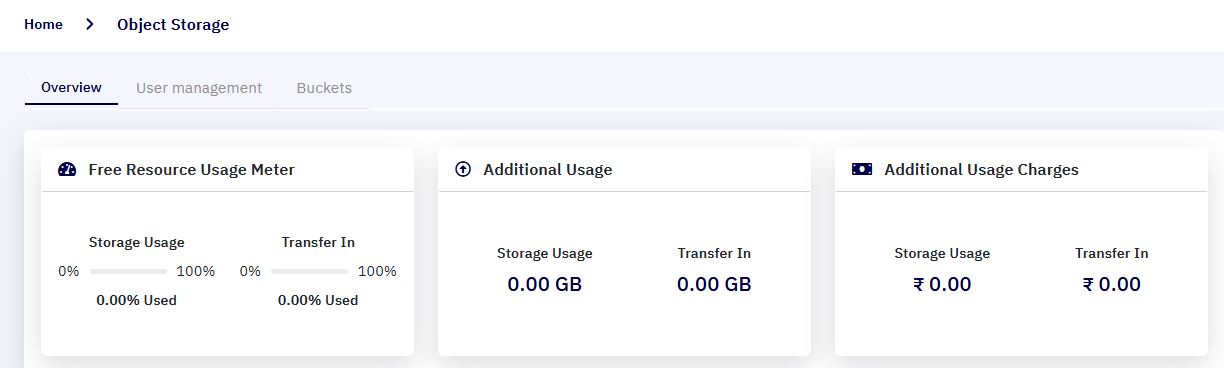Click the 0.00 GB Storage Usage value
This screenshot has width=1224, height=368.
(x=544, y=284)
